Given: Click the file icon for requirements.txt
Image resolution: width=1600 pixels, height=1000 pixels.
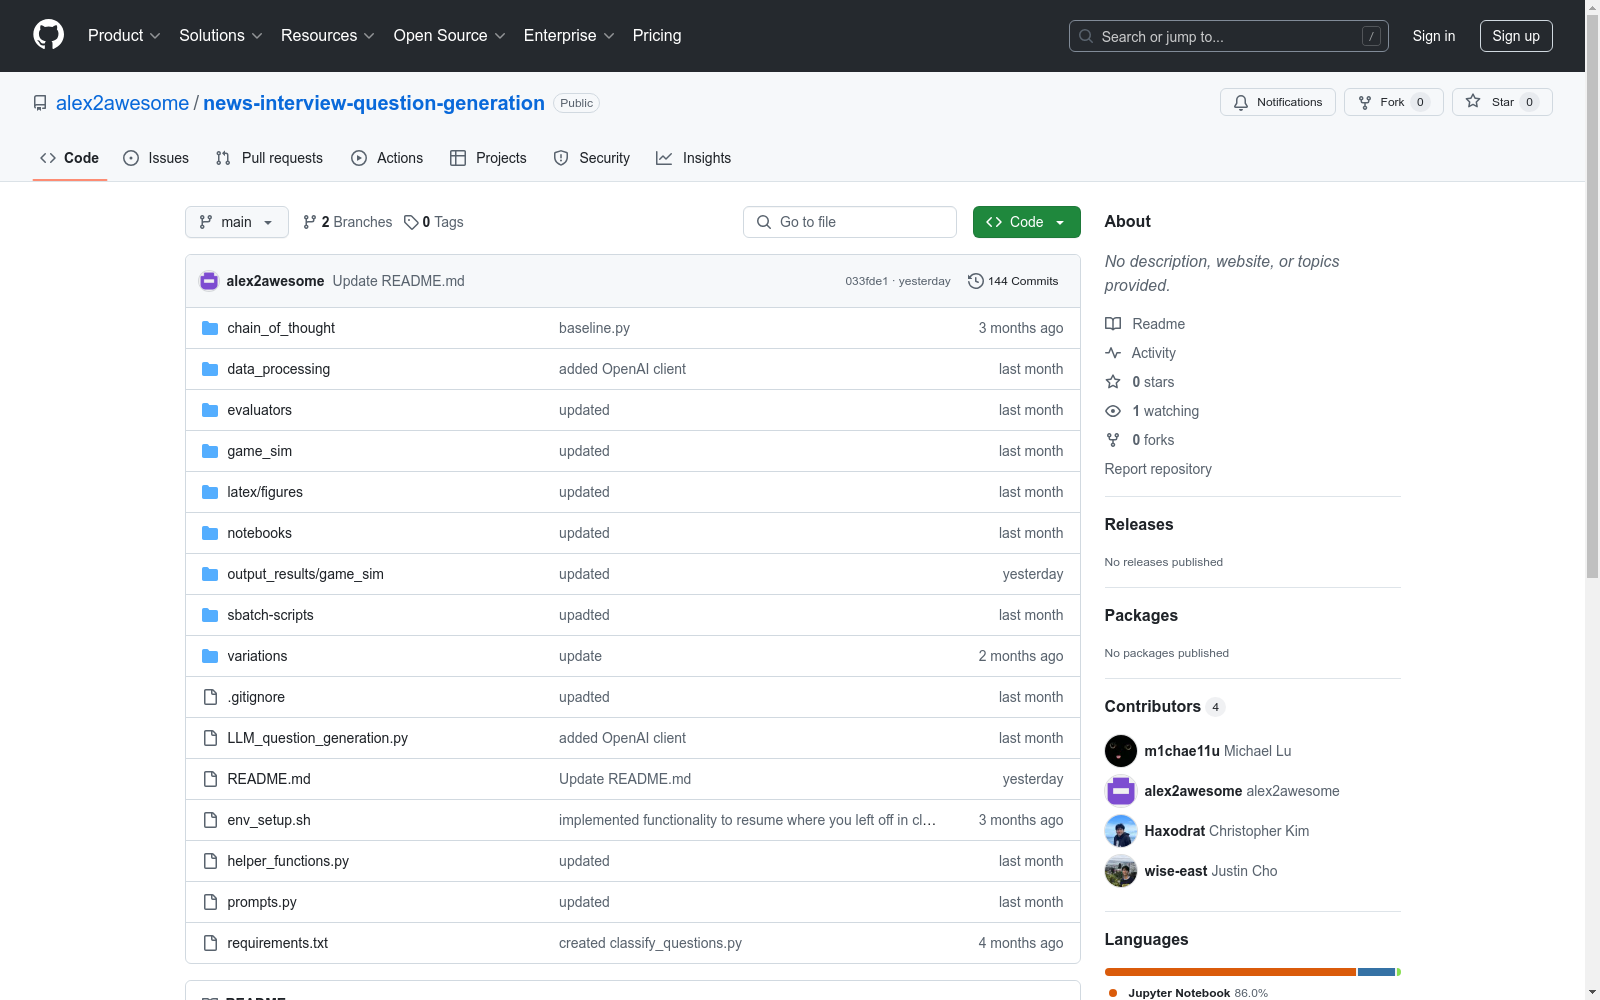Looking at the screenshot, I should (210, 943).
